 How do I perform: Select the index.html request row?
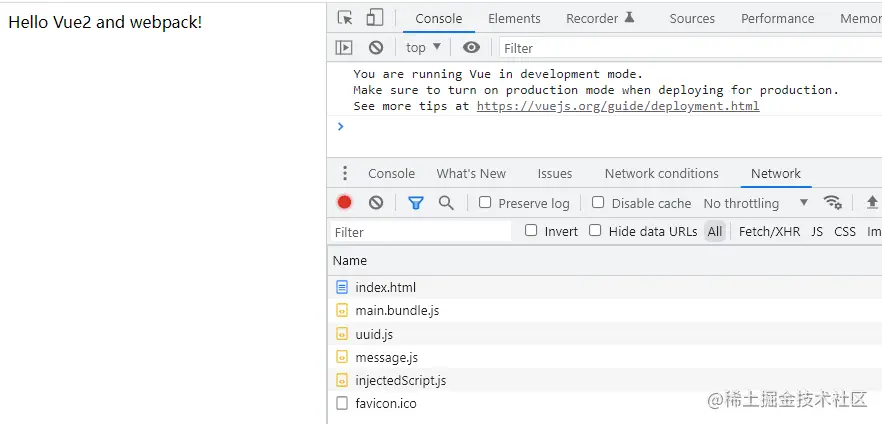pyautogui.click(x=605, y=287)
